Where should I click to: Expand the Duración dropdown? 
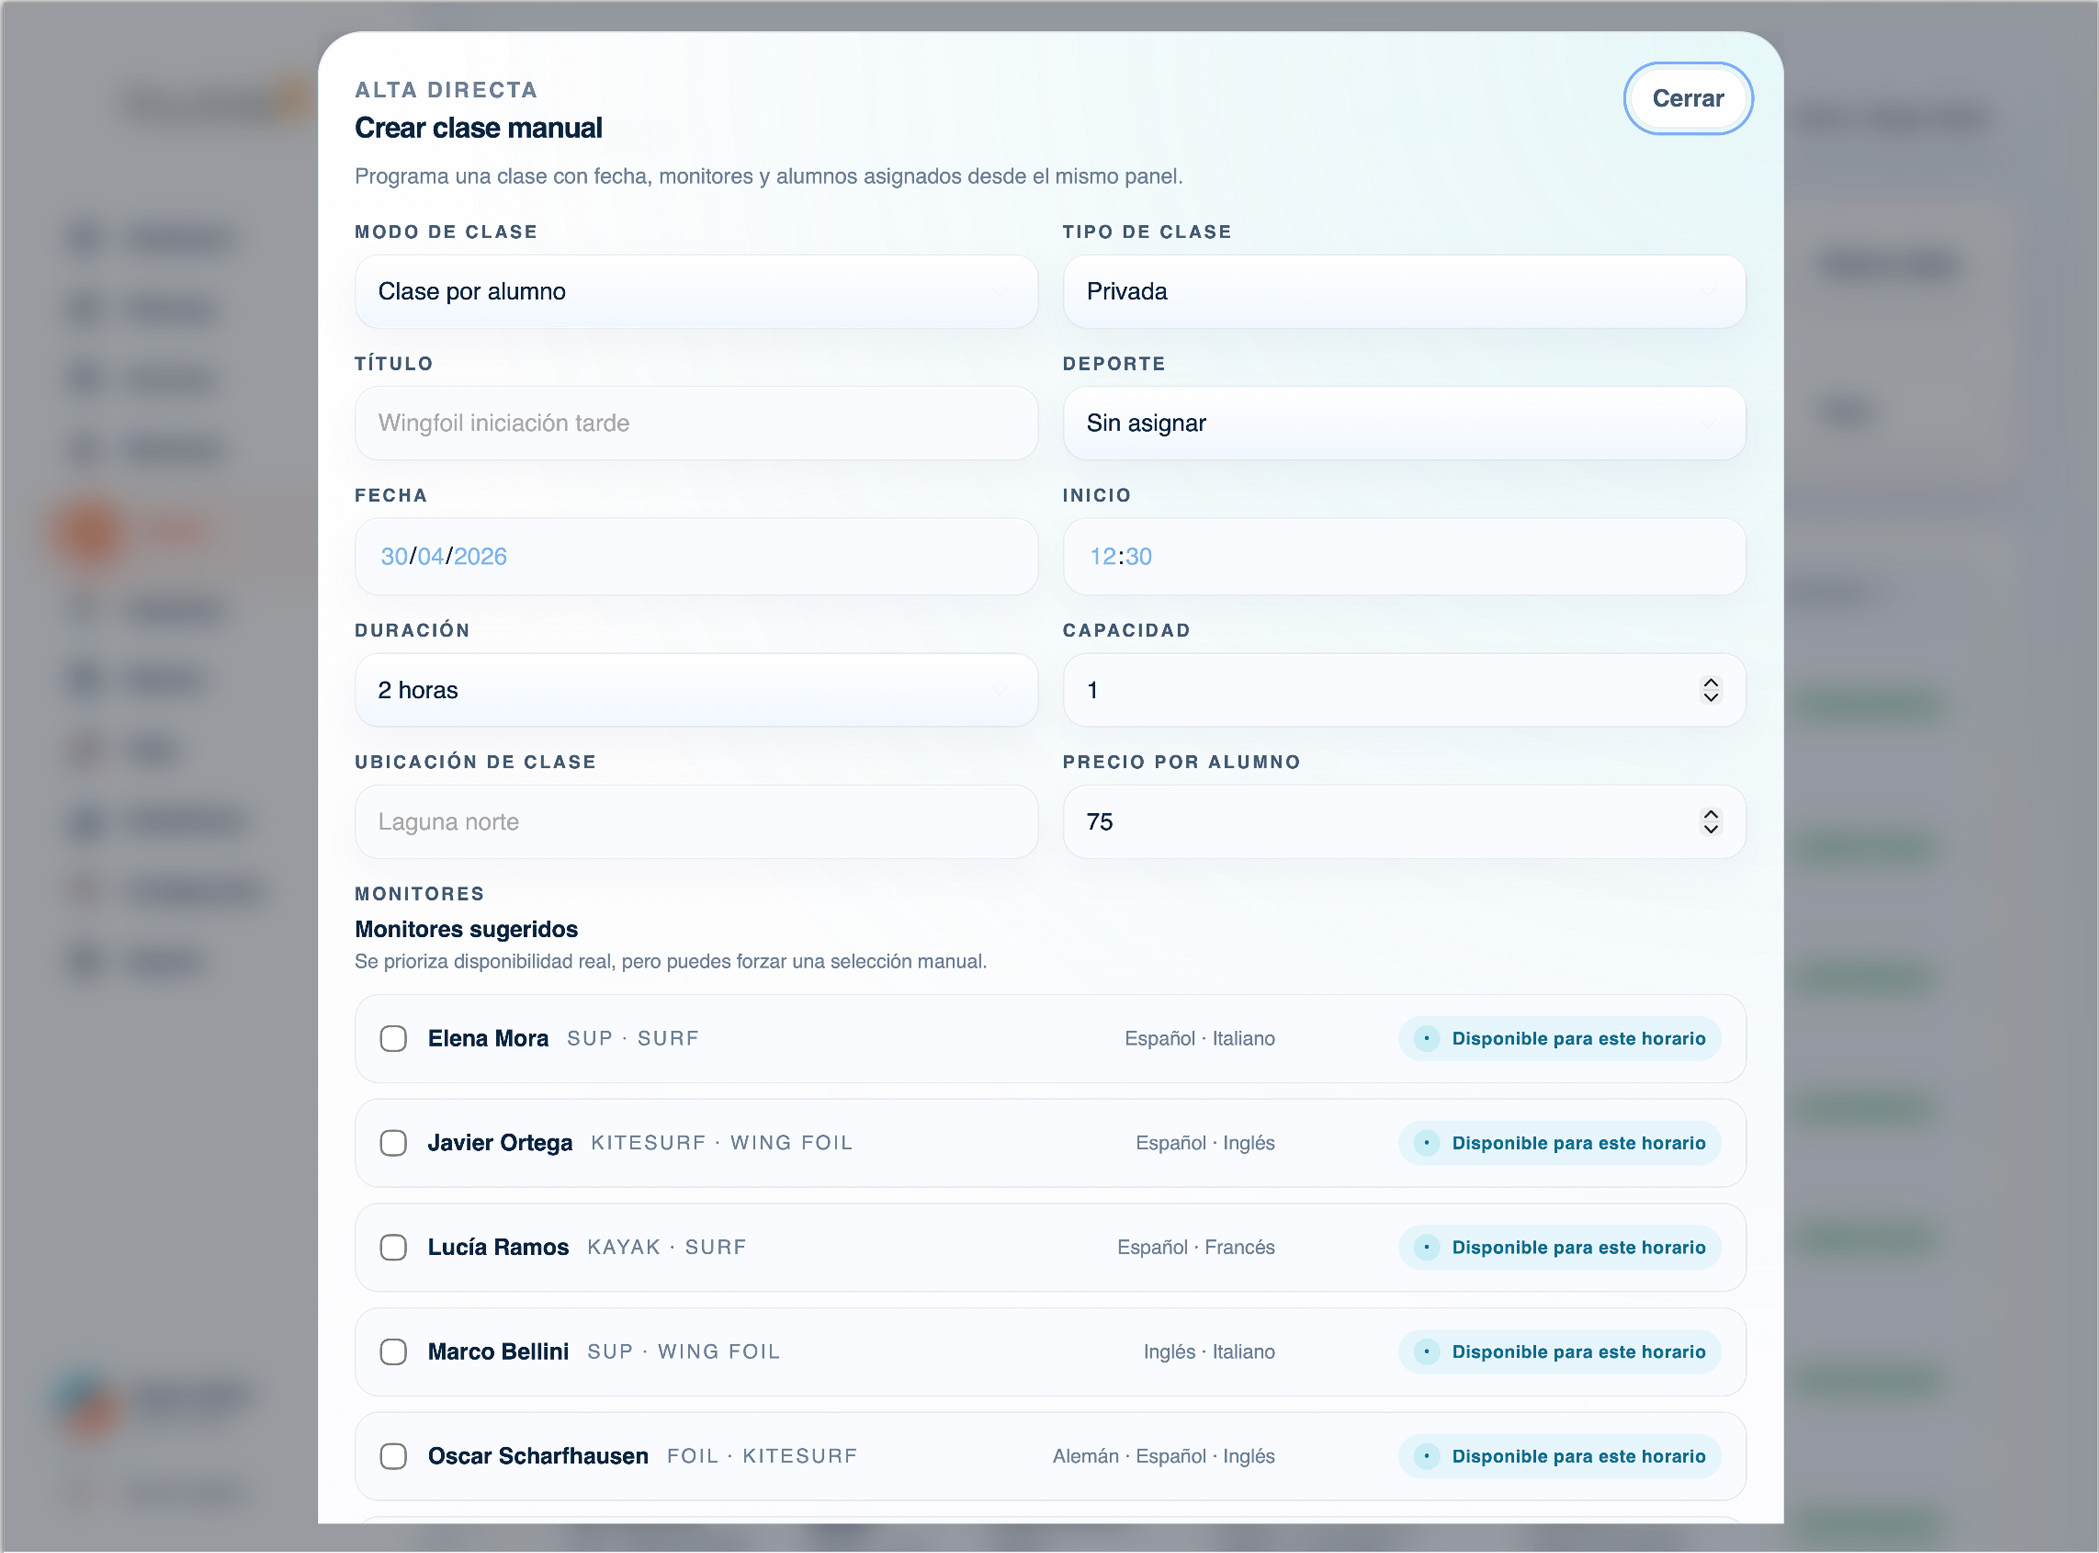coord(696,690)
